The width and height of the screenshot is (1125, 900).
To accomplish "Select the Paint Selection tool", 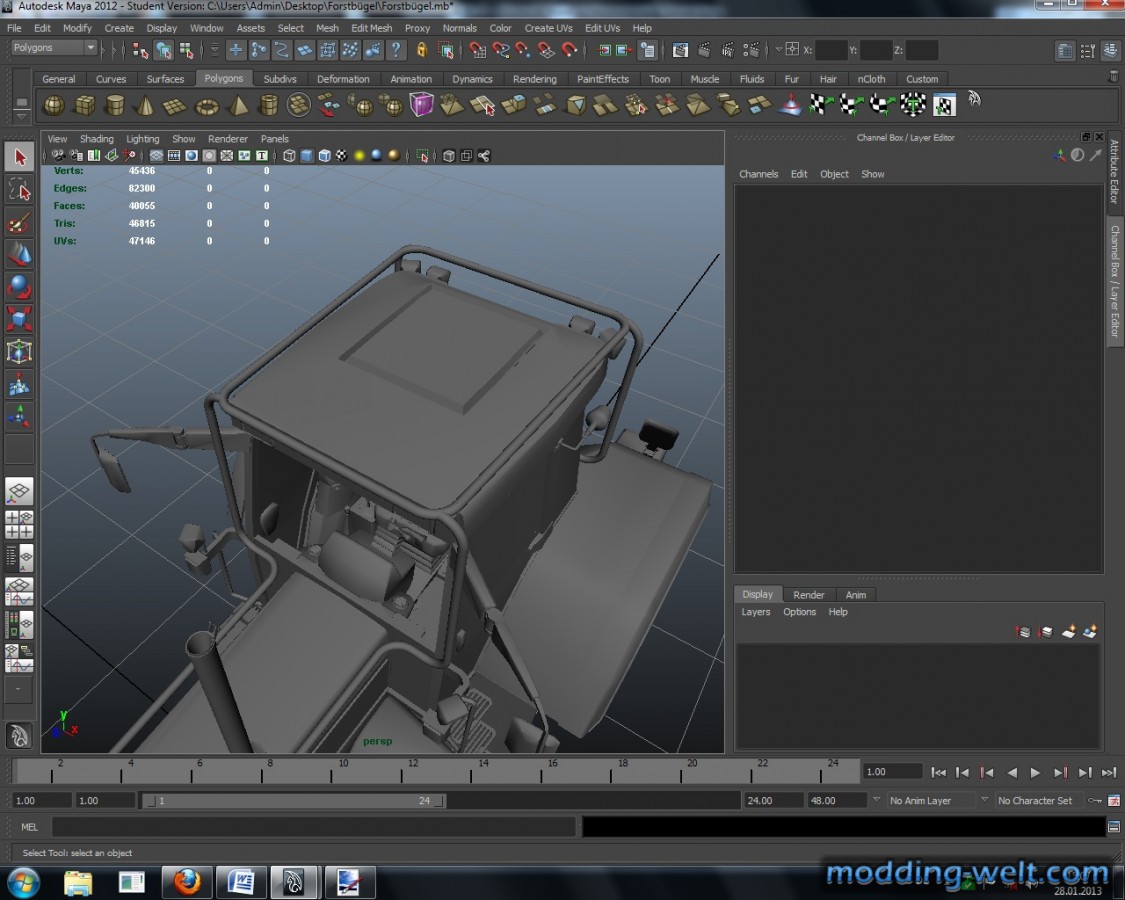I will pos(19,223).
